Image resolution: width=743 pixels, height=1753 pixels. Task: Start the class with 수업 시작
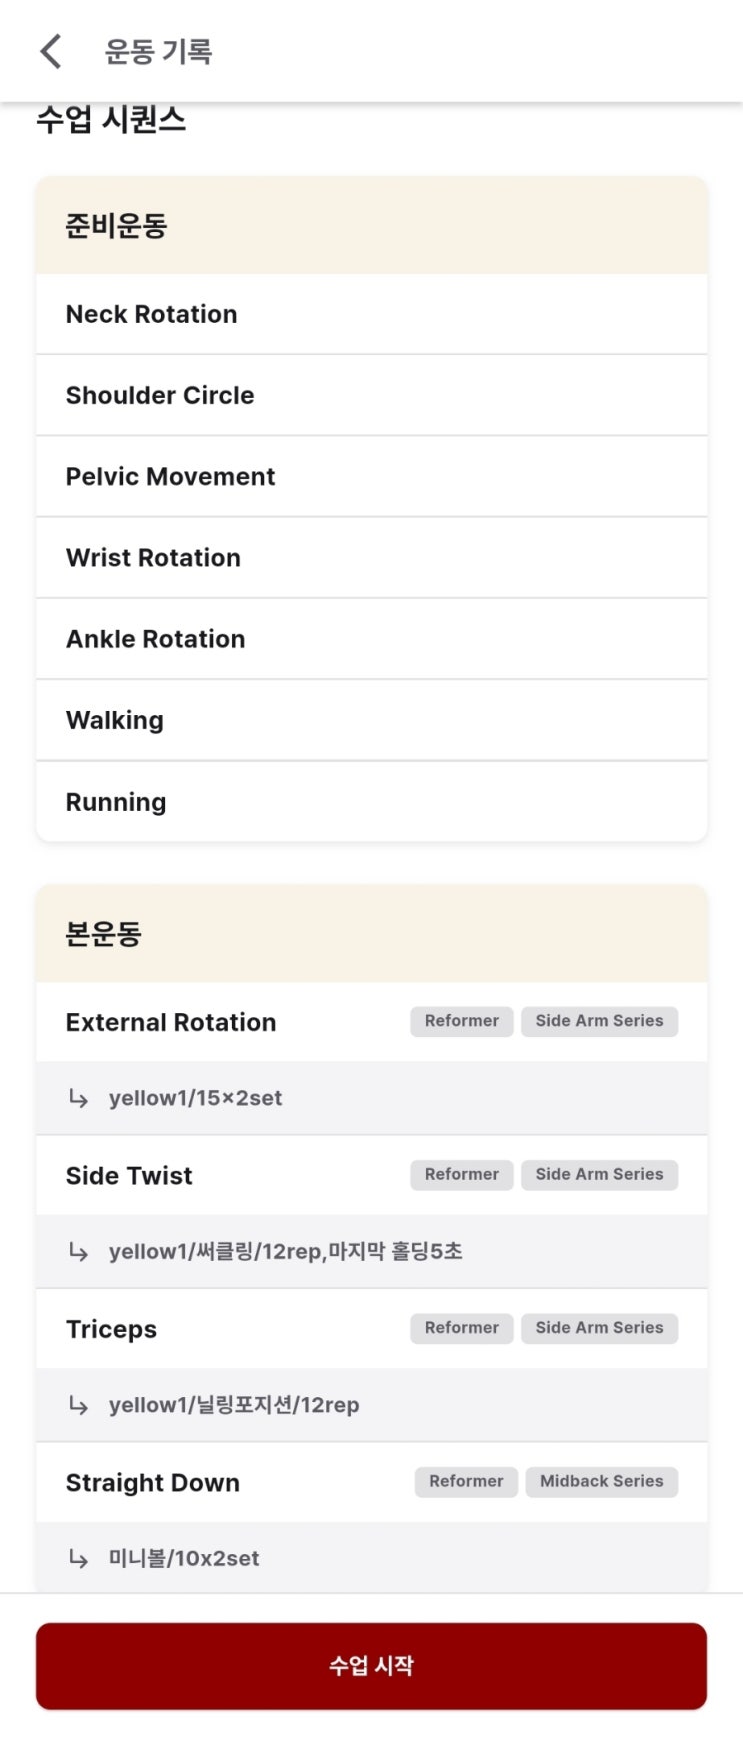coord(371,1665)
